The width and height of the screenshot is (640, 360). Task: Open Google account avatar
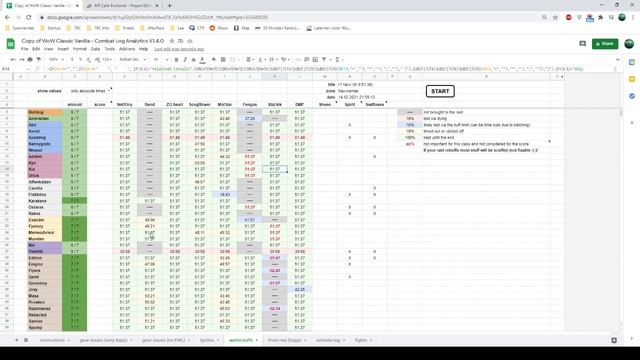pyautogui.click(x=629, y=44)
